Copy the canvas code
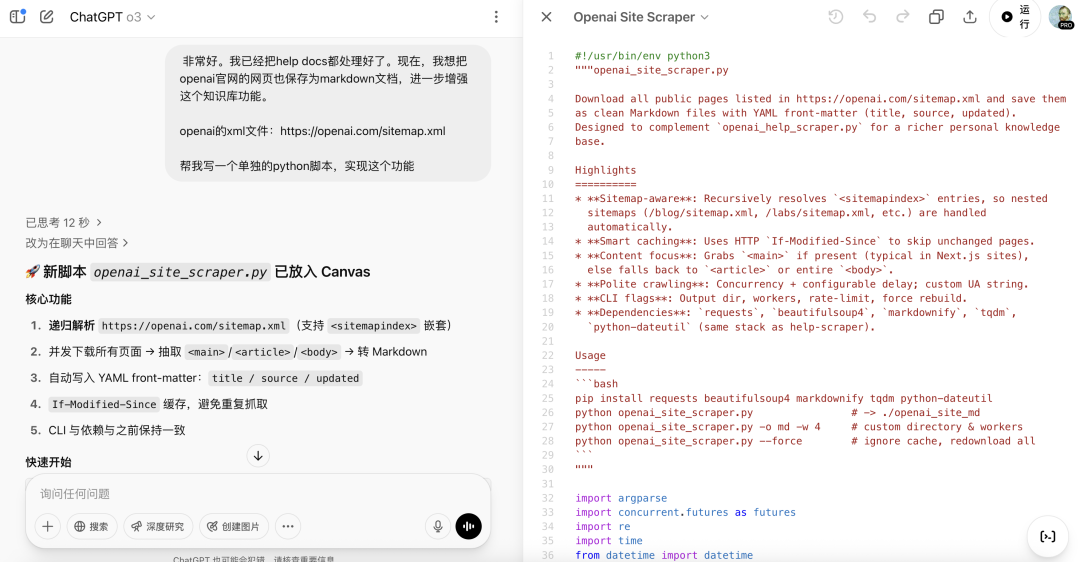The width and height of the screenshot is (1080, 562). 936,17
